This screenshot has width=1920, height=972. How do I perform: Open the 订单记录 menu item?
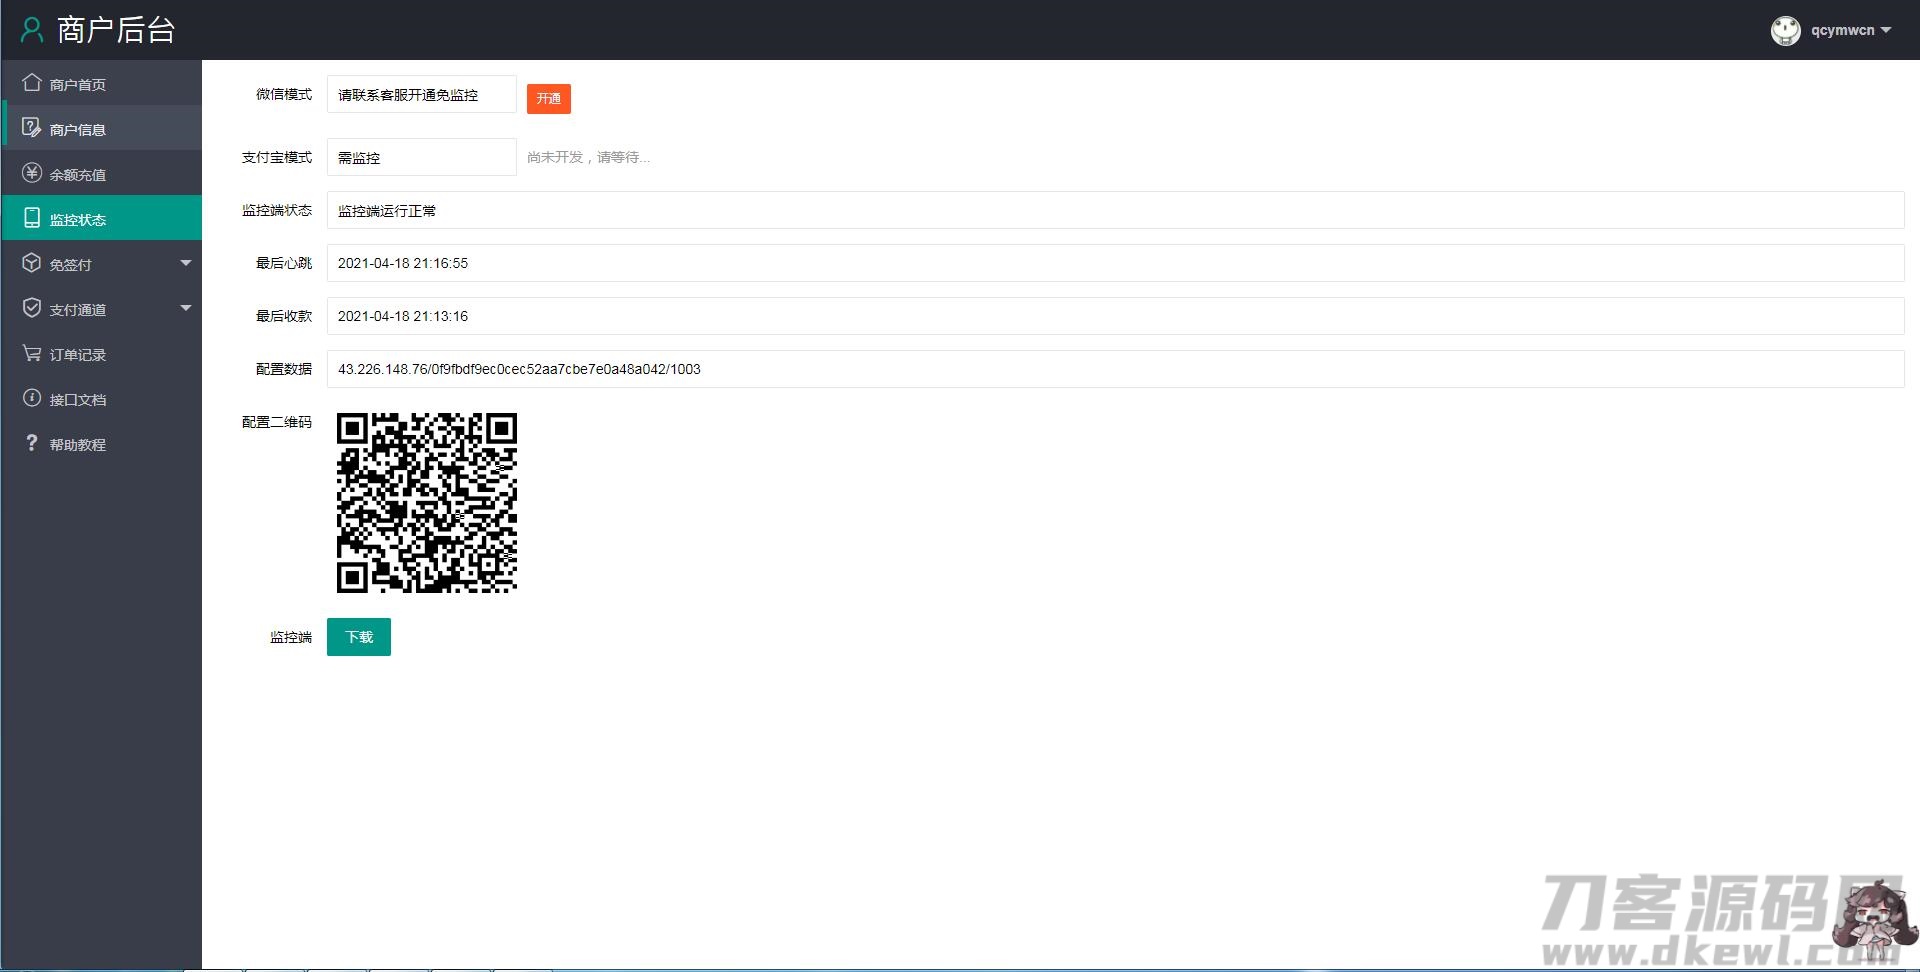click(78, 355)
